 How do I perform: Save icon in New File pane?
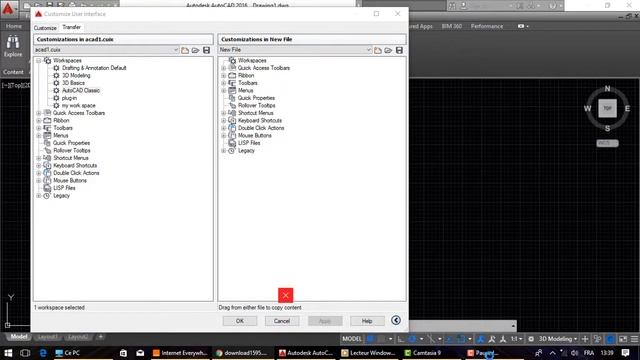click(x=399, y=50)
